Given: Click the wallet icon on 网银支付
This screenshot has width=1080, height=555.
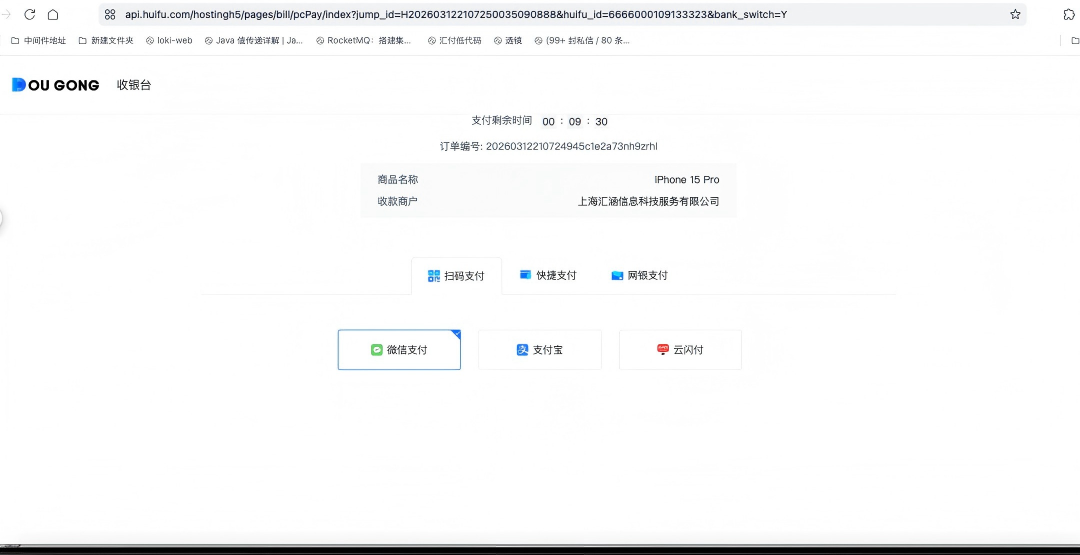Looking at the screenshot, I should [617, 275].
